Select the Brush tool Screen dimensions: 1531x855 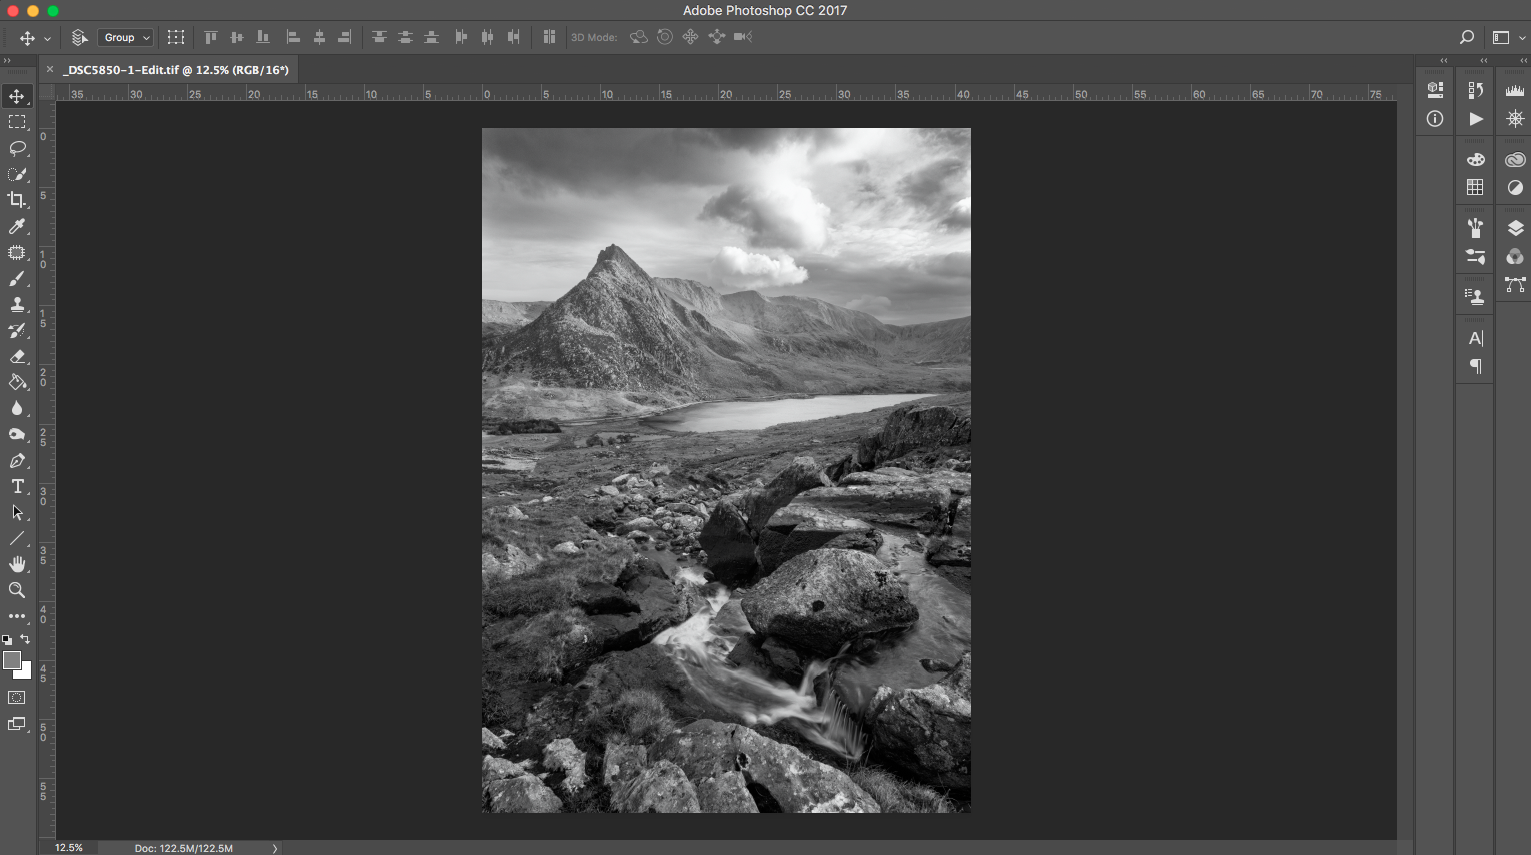point(17,279)
